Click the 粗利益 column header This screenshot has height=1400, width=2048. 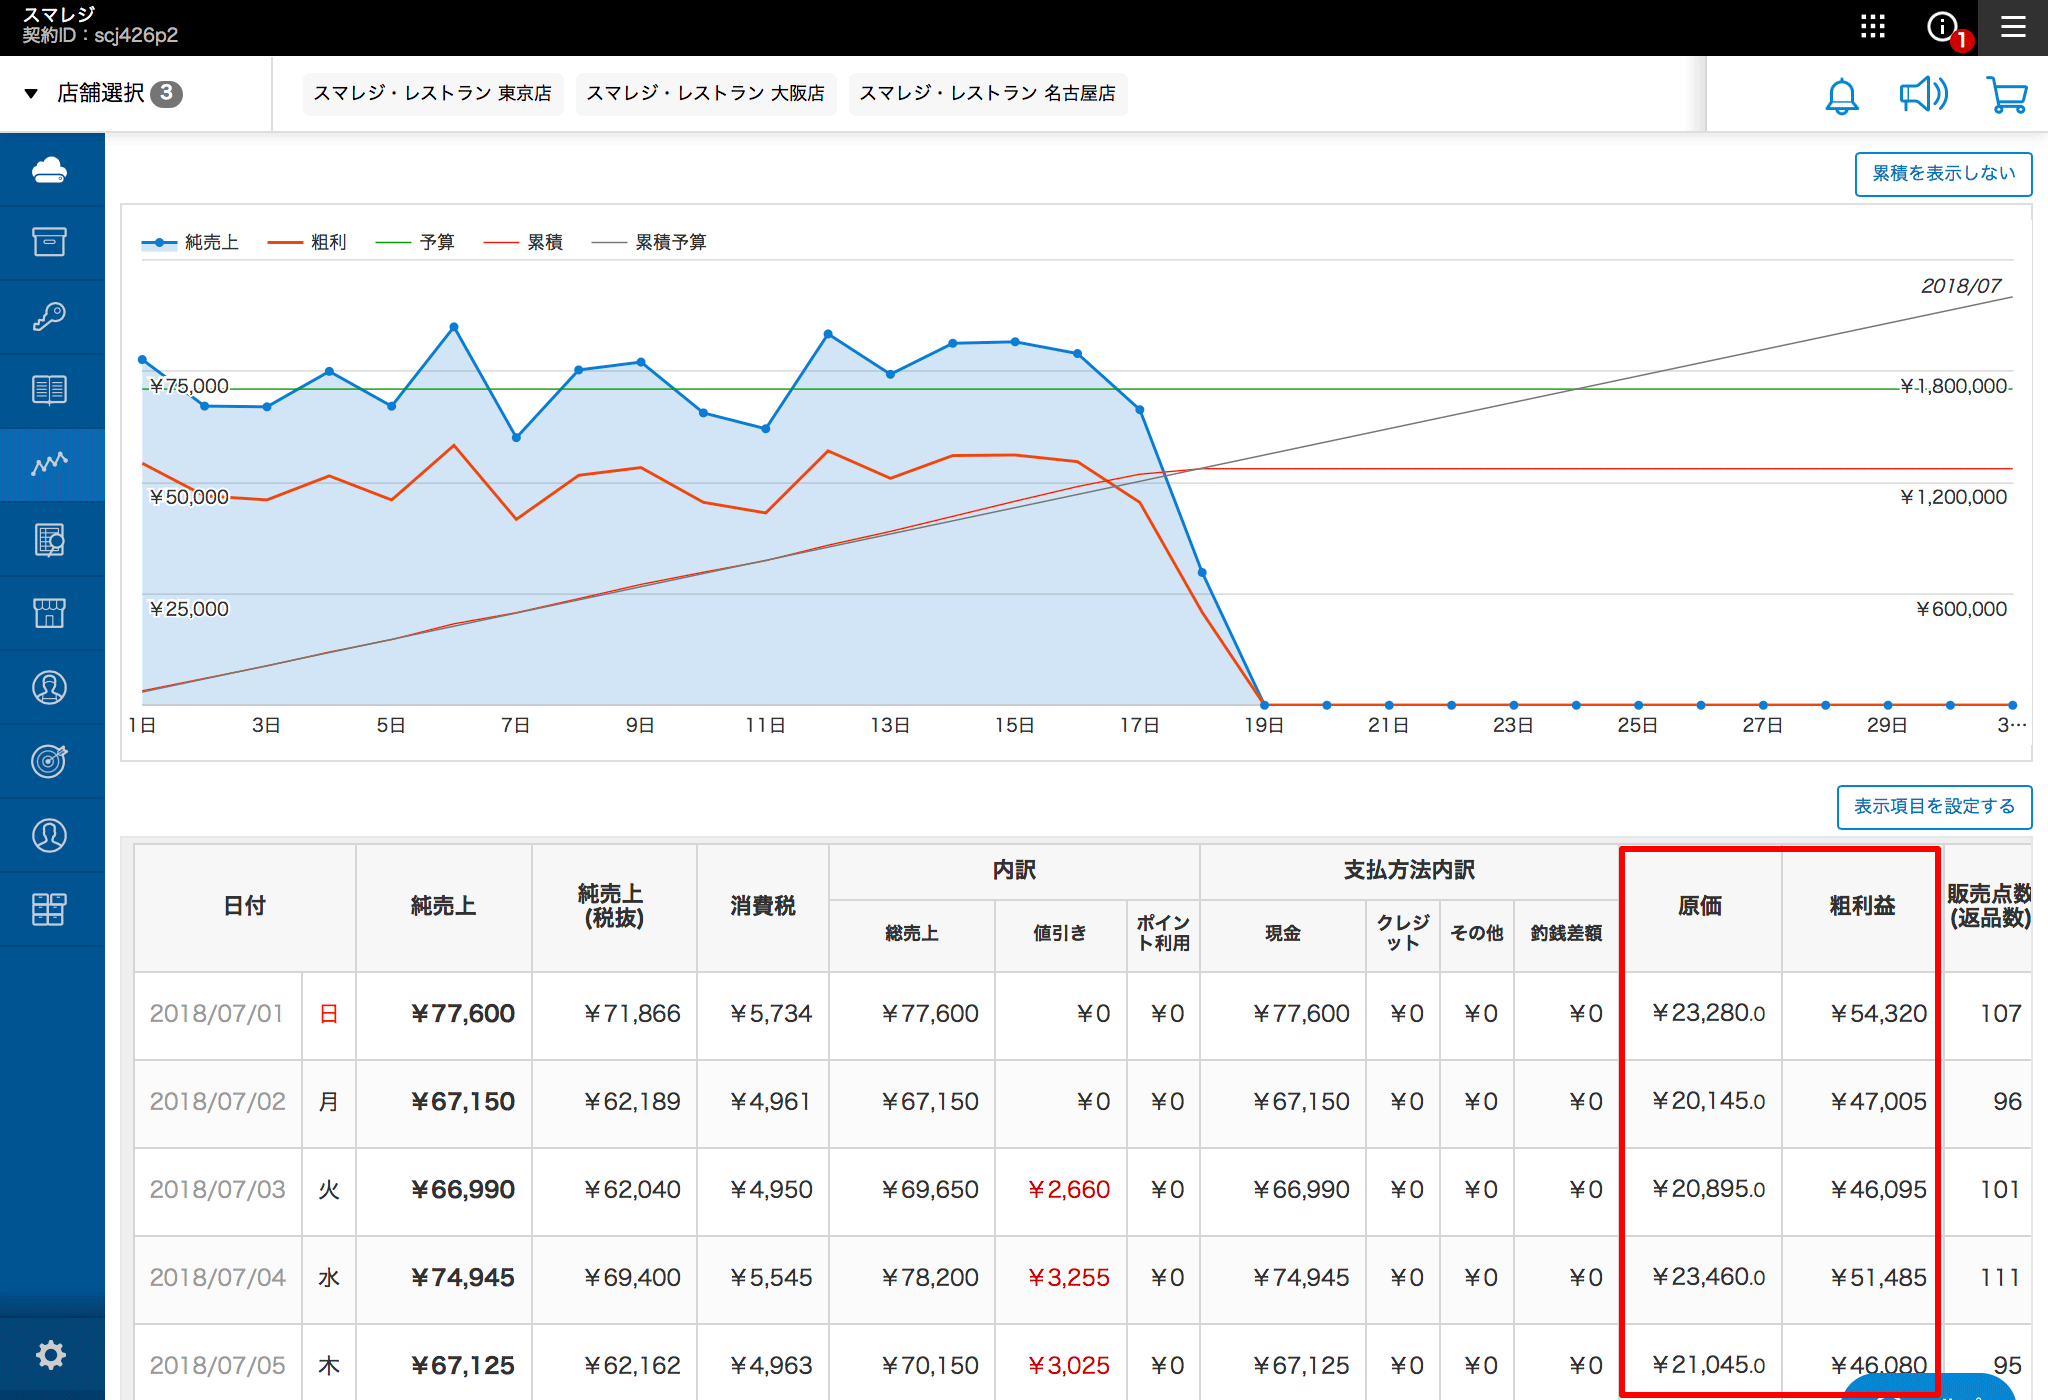pos(1862,907)
